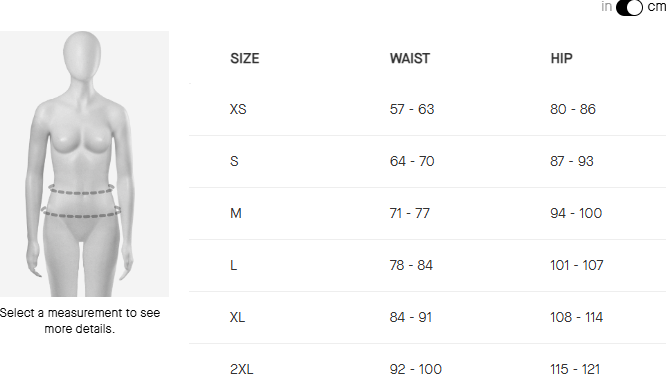Select the WAIST column header

(410, 59)
